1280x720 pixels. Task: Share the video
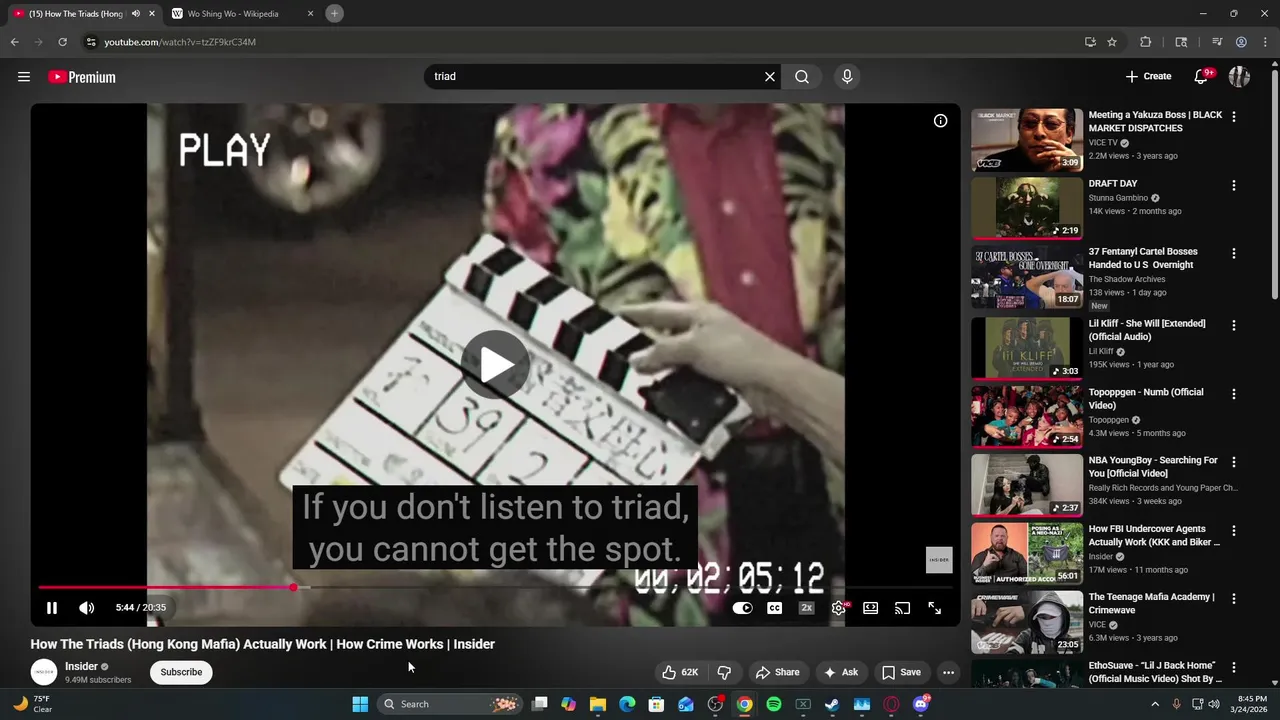777,672
